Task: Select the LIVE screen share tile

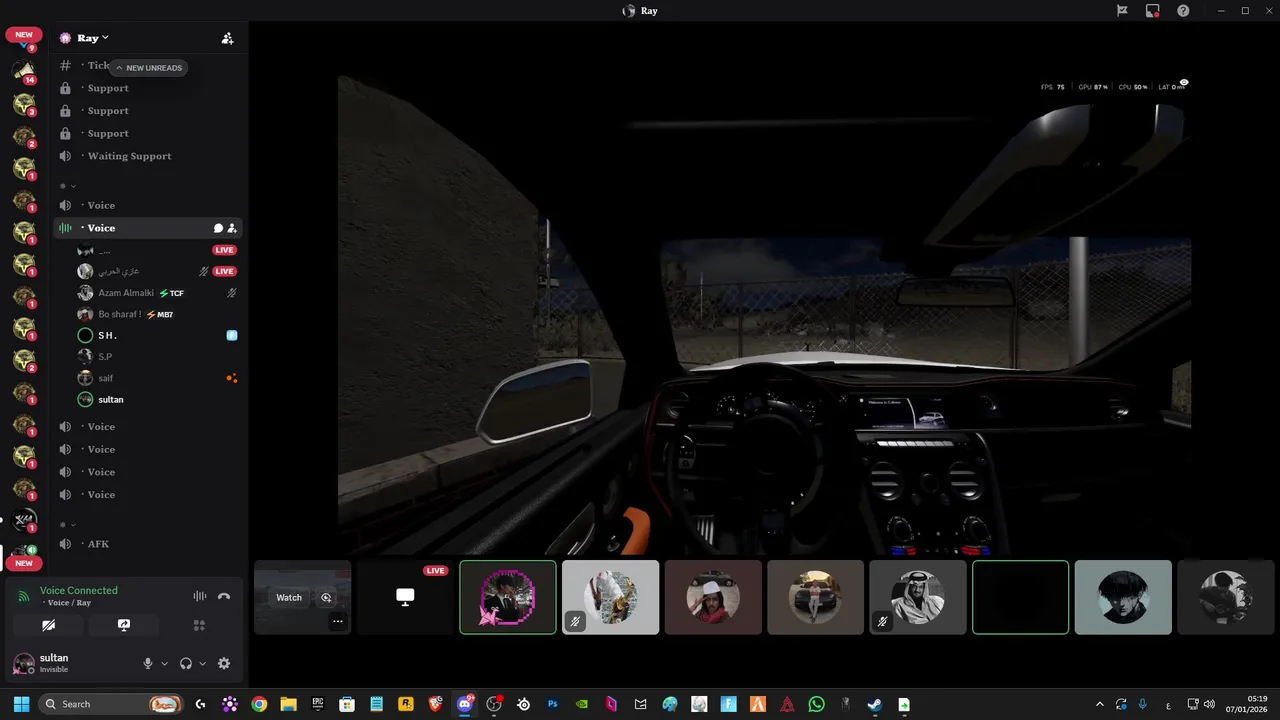Action: tap(405, 597)
